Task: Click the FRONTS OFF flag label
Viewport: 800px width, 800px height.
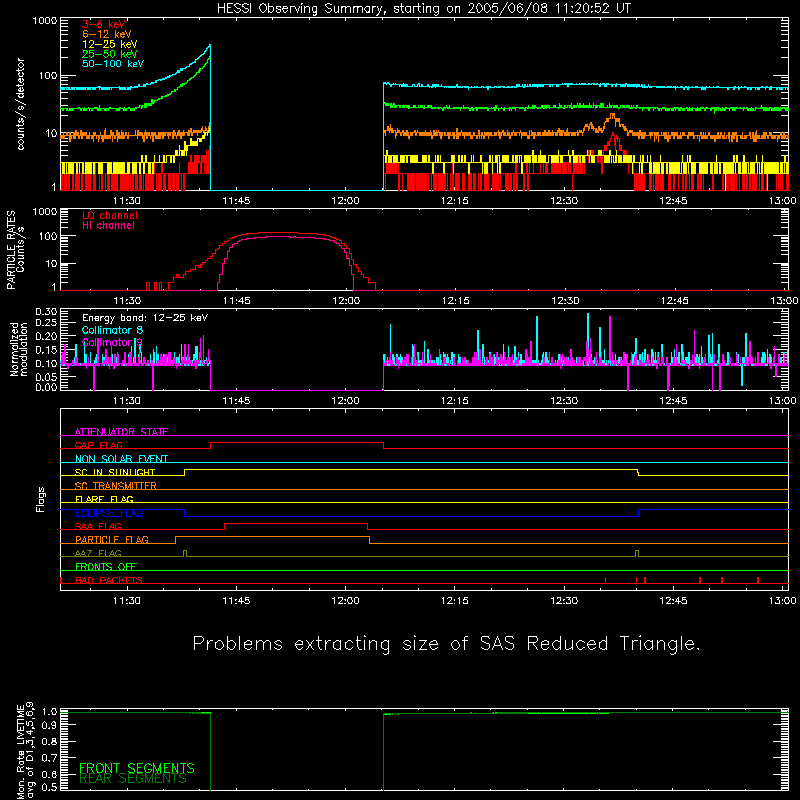Action: pos(106,567)
